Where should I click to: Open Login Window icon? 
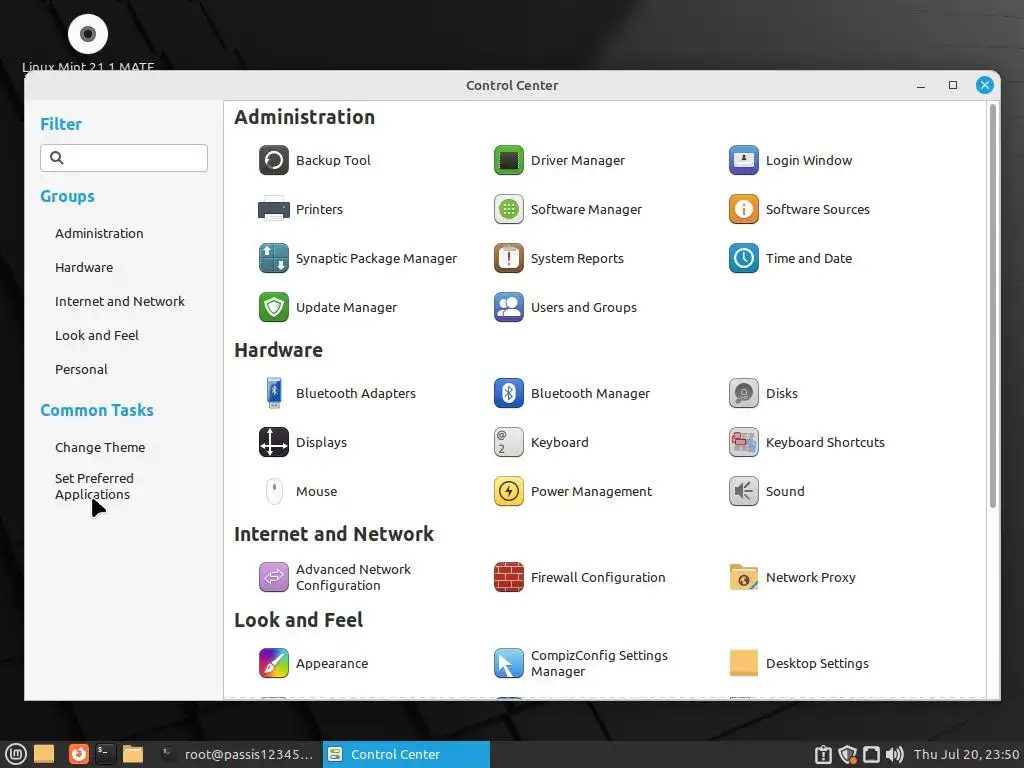point(744,161)
